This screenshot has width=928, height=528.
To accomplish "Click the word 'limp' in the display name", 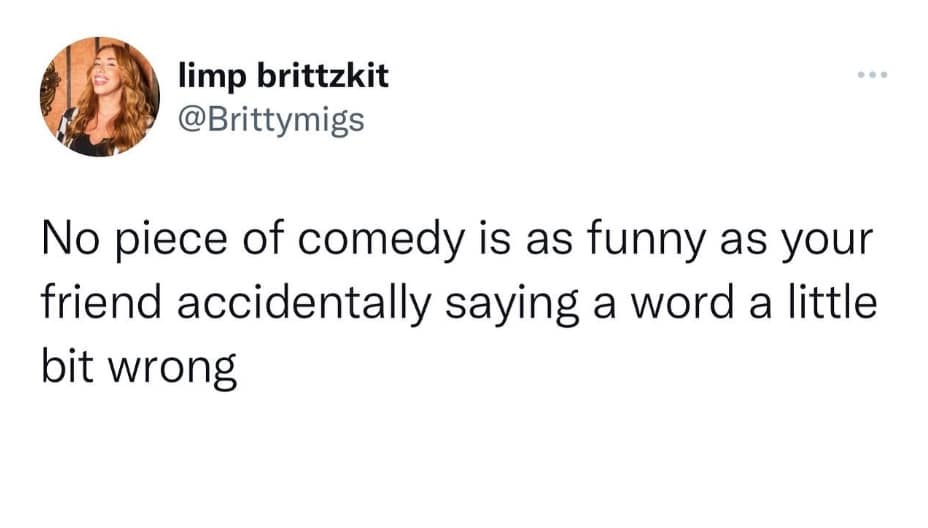I will point(206,77).
